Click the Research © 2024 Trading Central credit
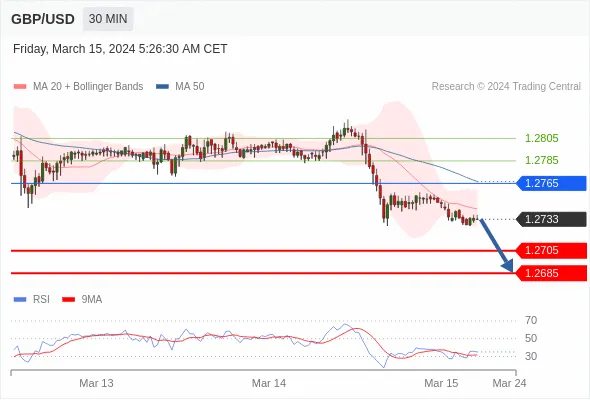This screenshot has width=590, height=400. coord(506,87)
